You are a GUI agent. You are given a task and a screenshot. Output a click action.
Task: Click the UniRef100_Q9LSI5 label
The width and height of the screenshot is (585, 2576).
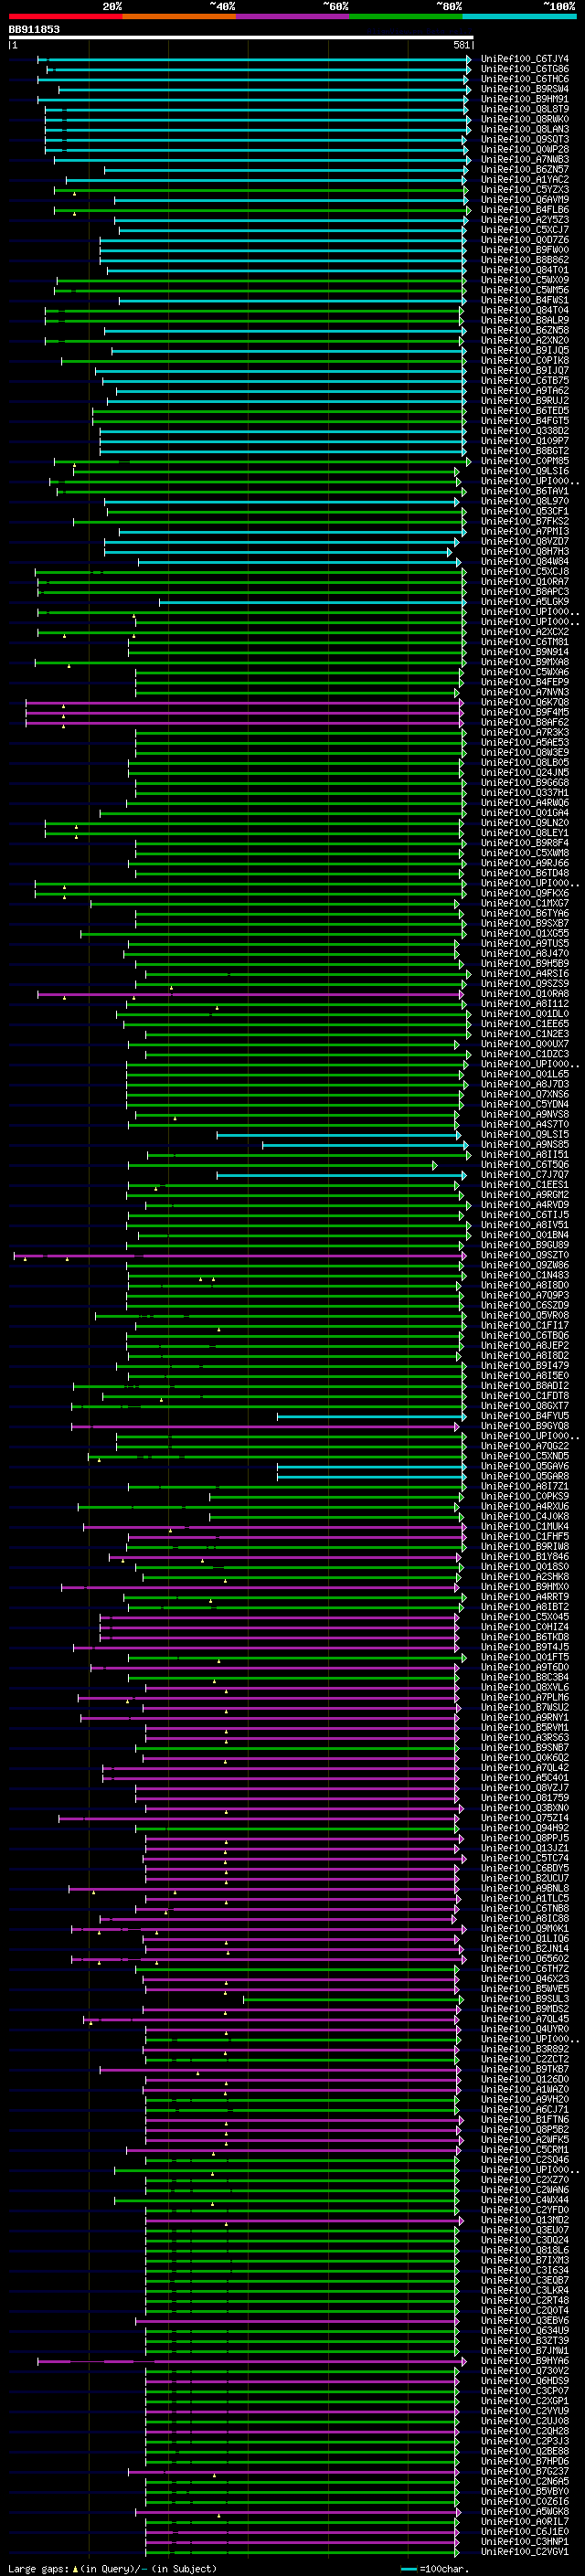point(525,1134)
